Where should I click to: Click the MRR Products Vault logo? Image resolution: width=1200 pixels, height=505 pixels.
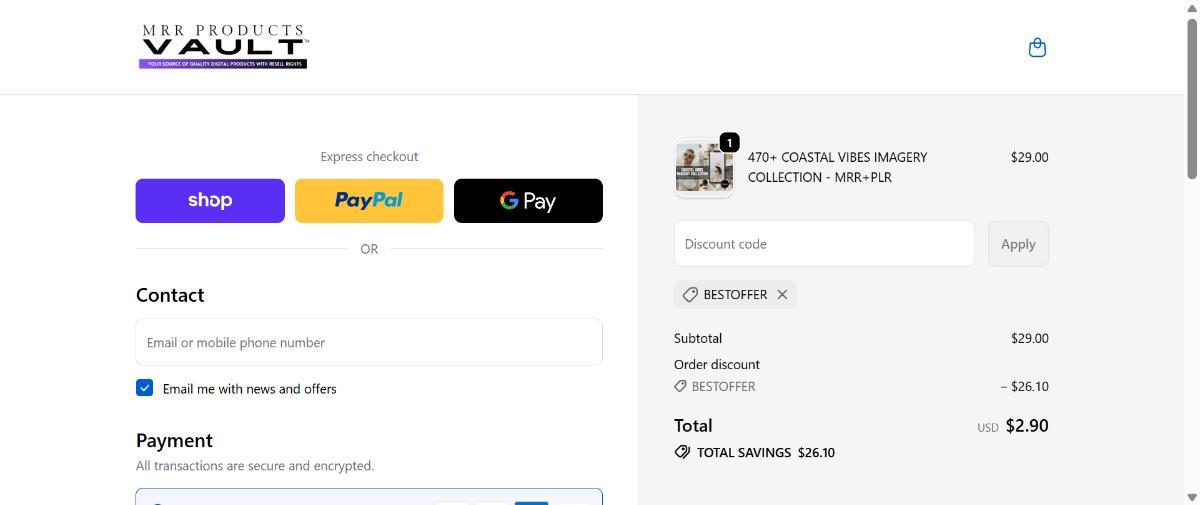coord(223,47)
